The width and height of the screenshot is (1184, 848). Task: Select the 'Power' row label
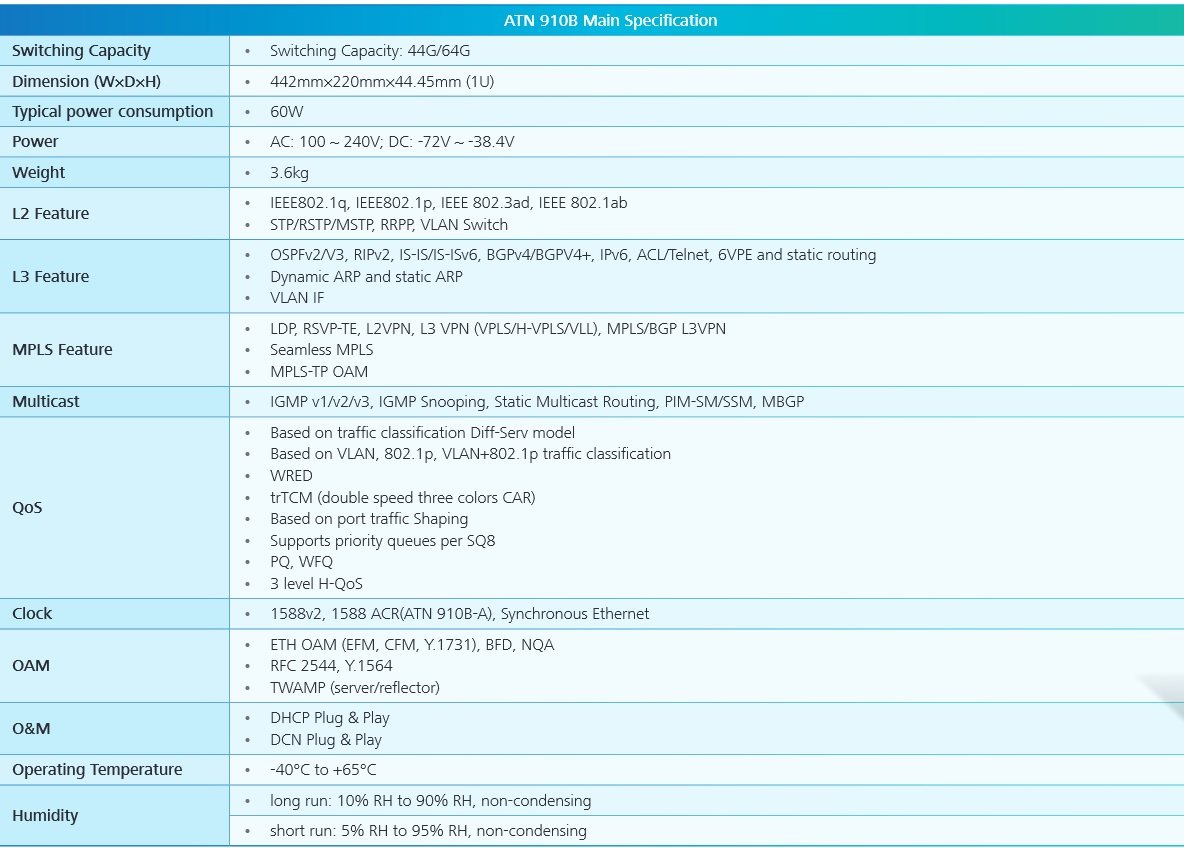pos(35,142)
